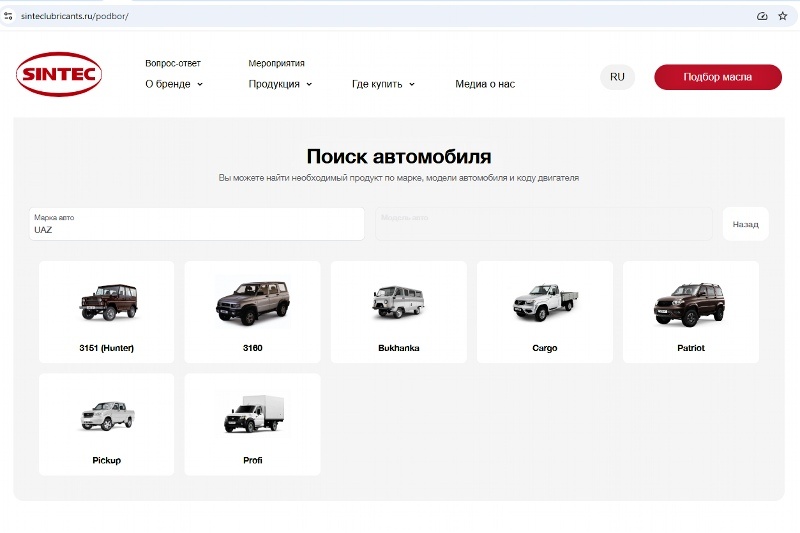Click the Марка авто field containing UAZ
This screenshot has width=800, height=533.
click(197, 224)
